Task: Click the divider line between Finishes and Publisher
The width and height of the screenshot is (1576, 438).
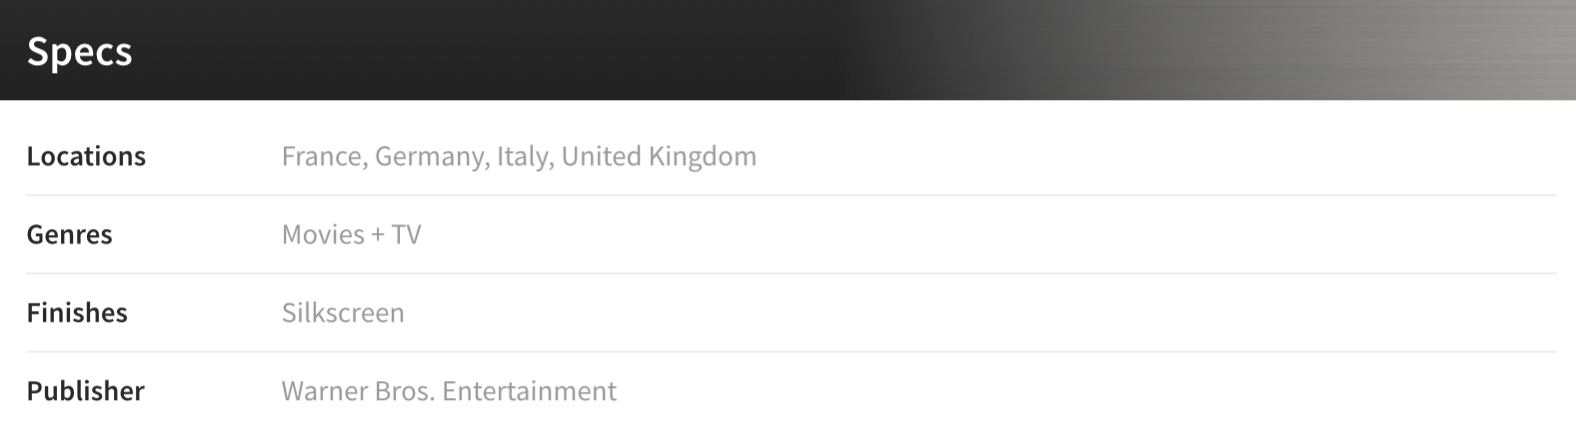Action: (x=791, y=351)
